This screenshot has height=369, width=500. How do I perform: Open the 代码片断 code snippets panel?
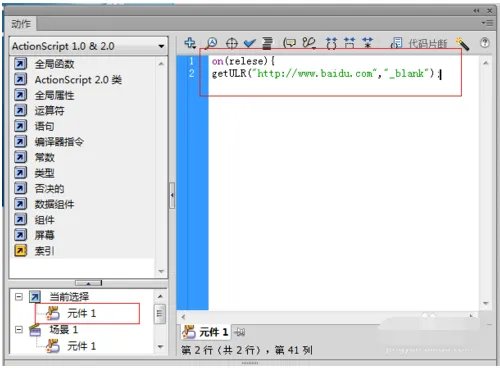pos(419,43)
